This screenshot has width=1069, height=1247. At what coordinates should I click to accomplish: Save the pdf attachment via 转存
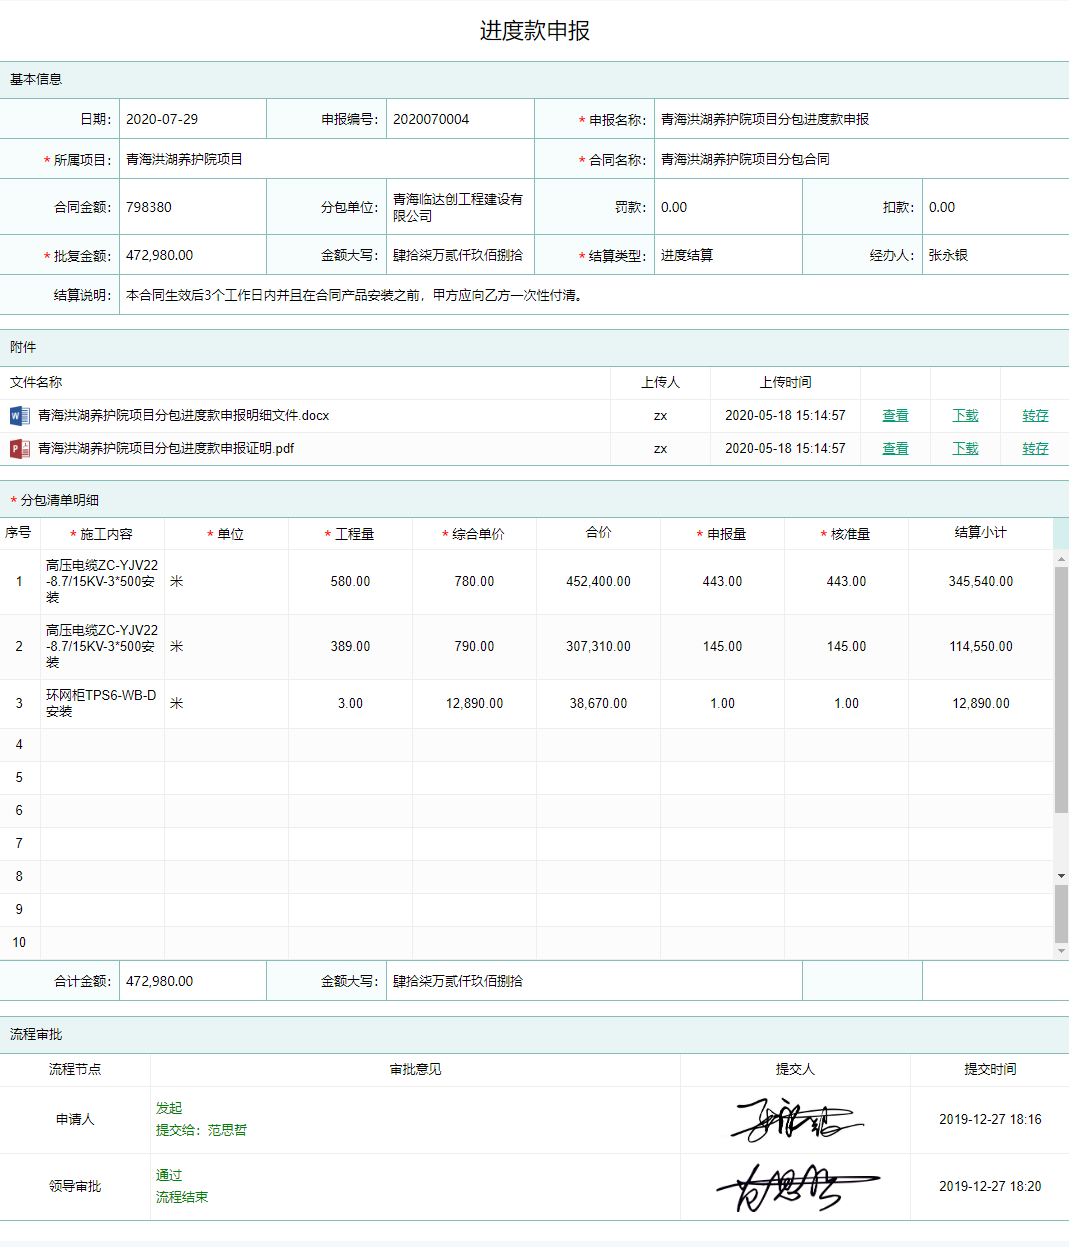click(1035, 449)
